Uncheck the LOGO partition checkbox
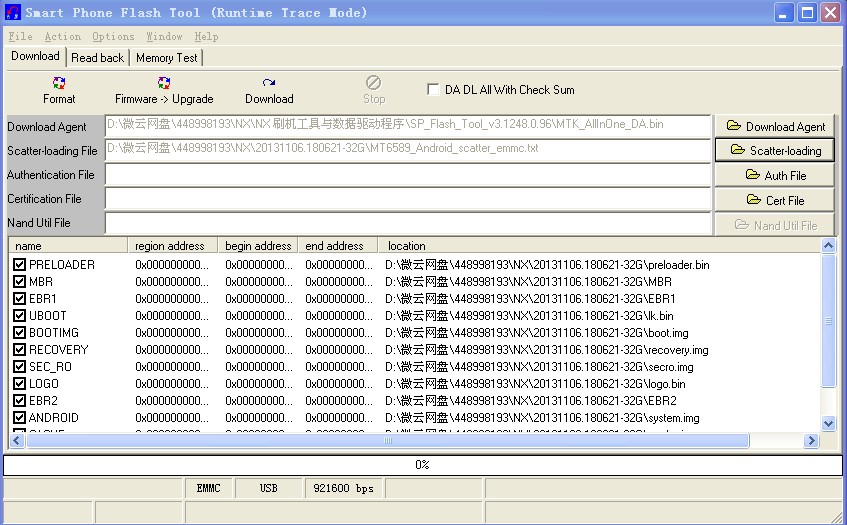 19,383
